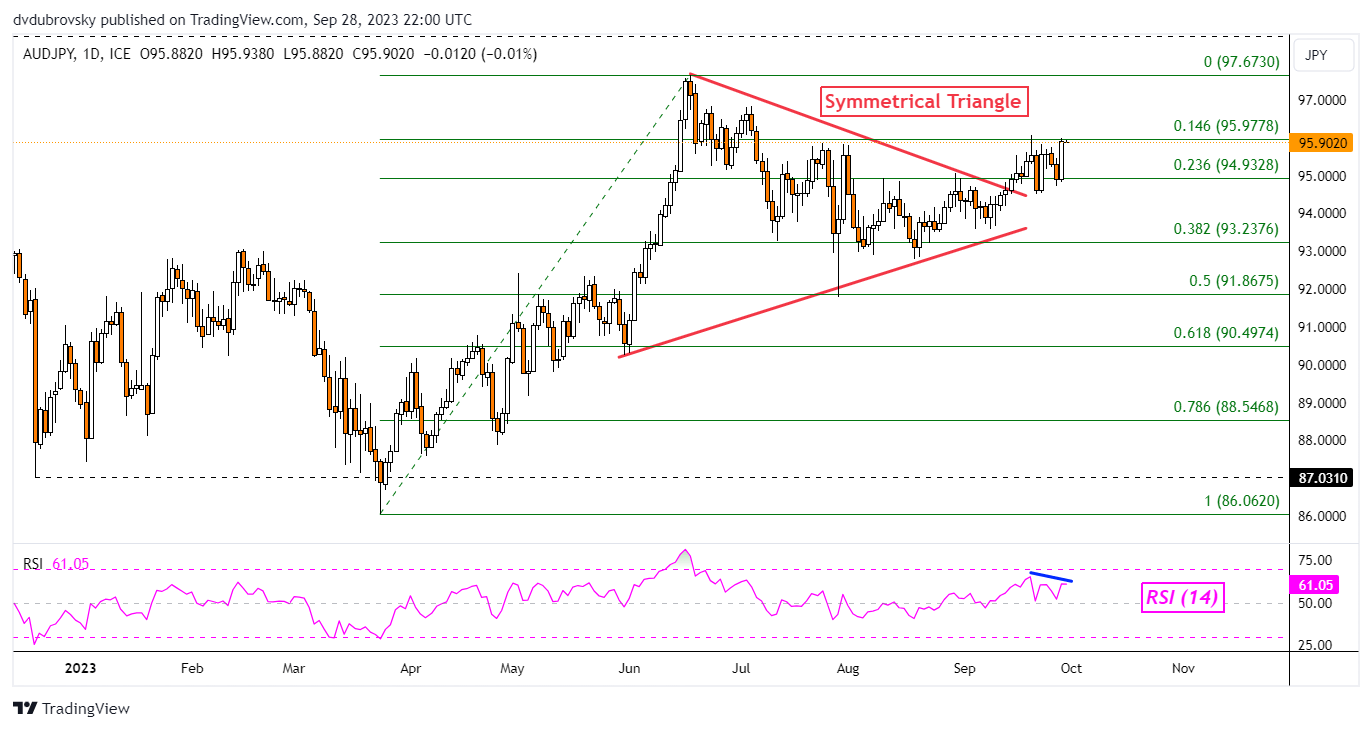Select the 0.146 (95.9778) Fibonacci label

[1226, 126]
